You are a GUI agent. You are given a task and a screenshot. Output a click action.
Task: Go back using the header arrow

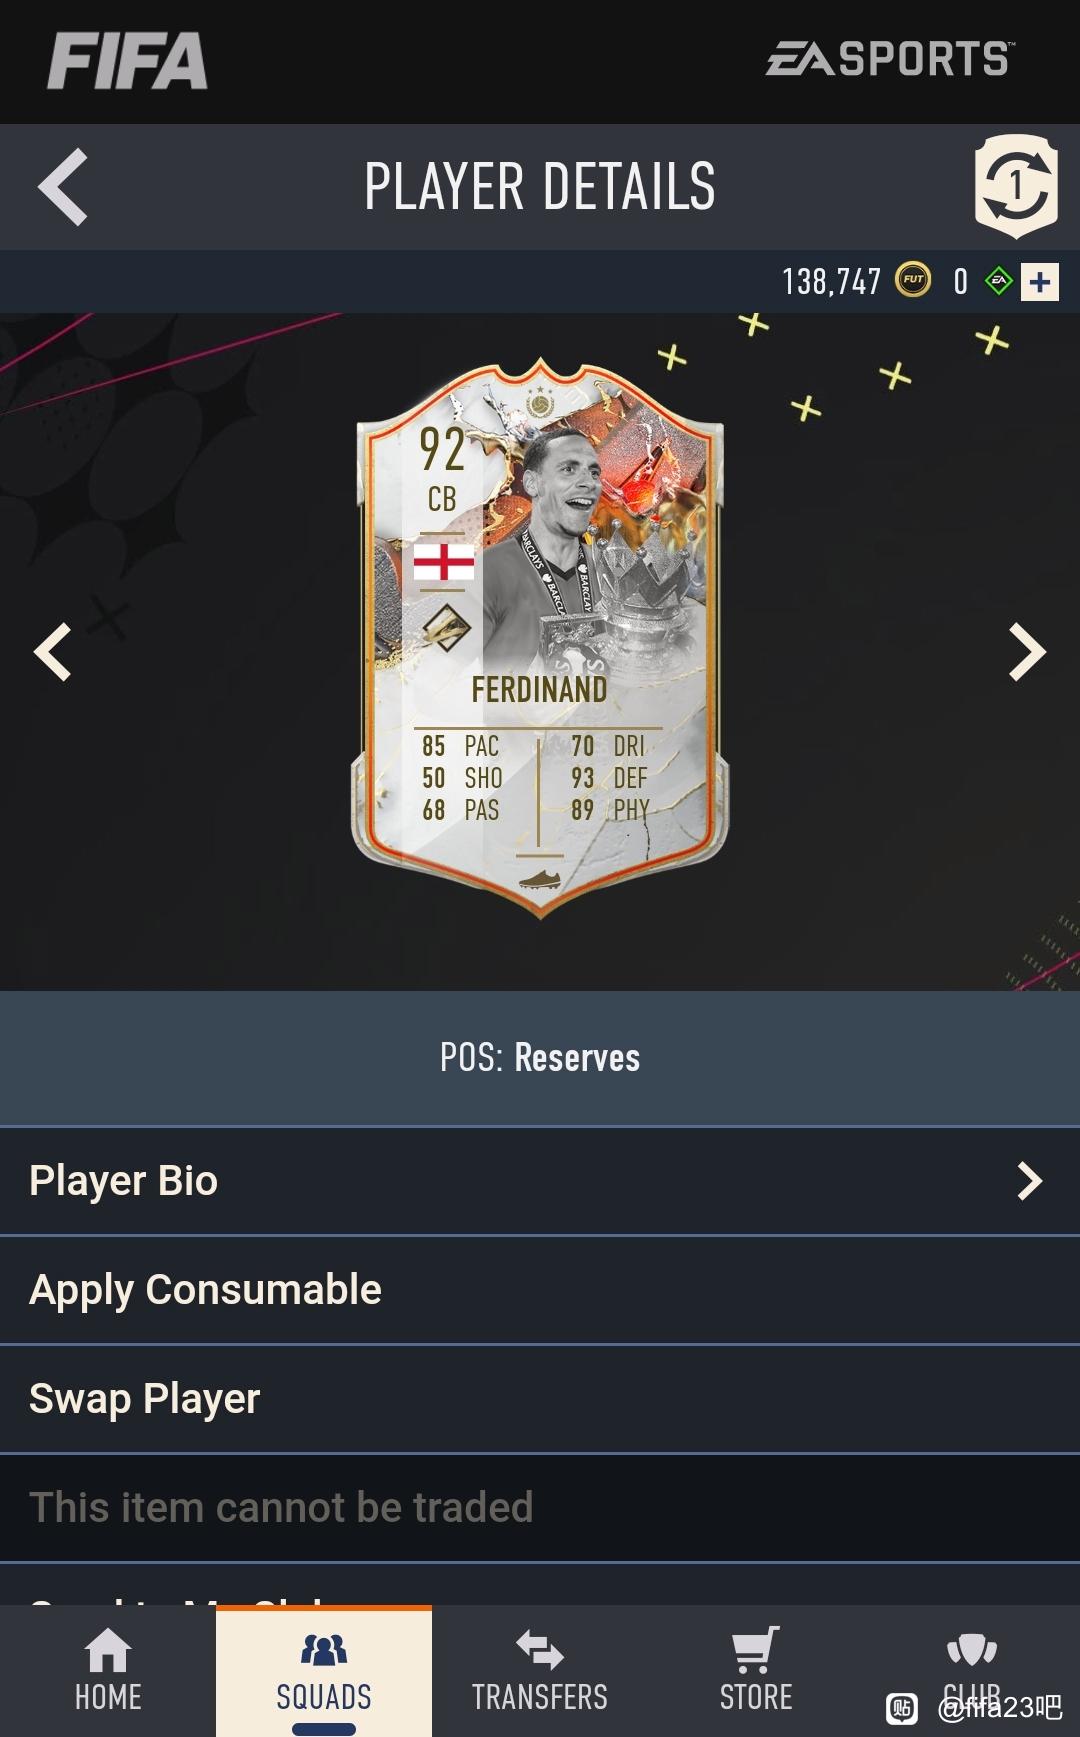(x=63, y=186)
